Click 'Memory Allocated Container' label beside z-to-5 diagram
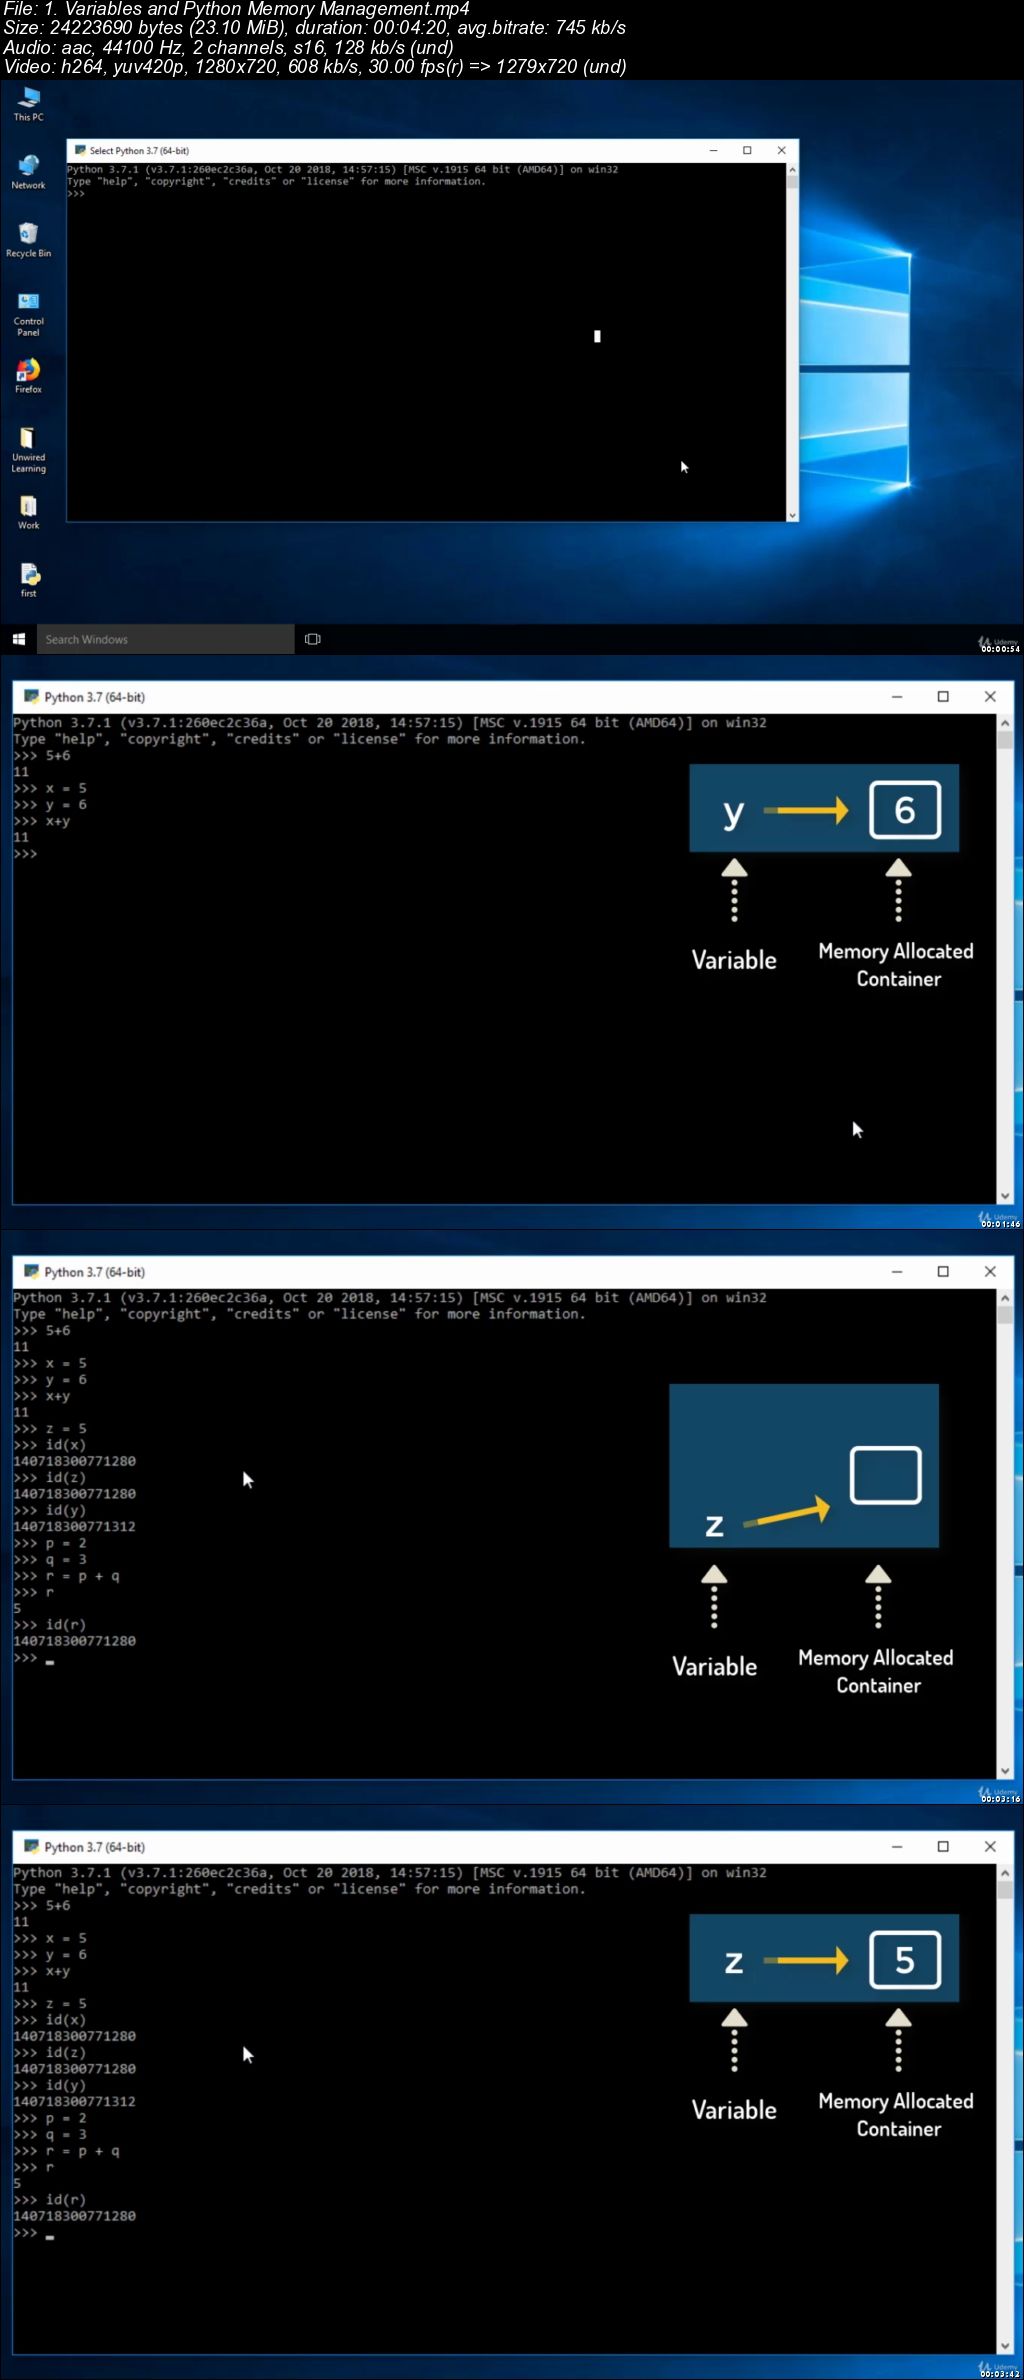 [896, 2115]
